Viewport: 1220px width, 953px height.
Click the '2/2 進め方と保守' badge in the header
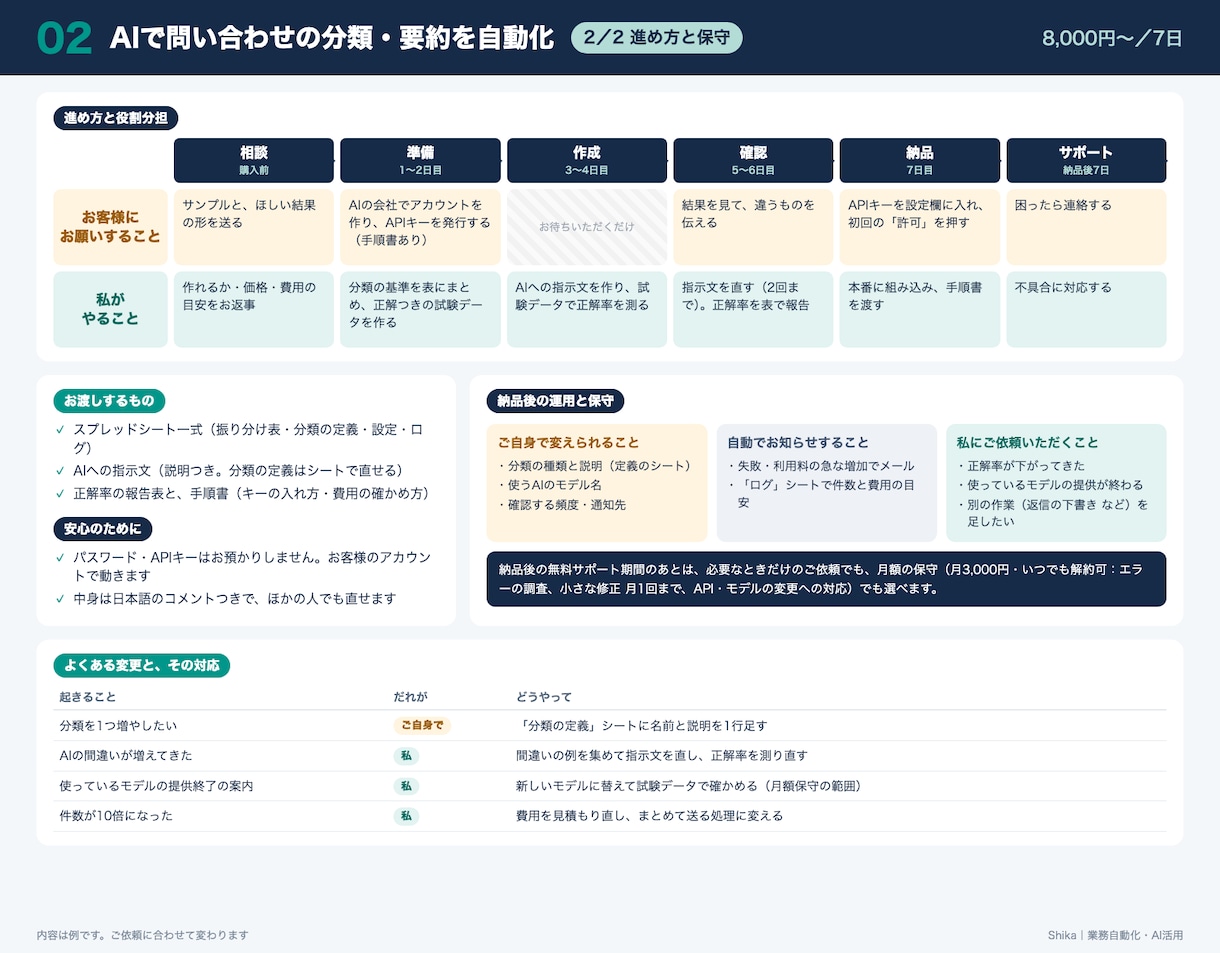tap(656, 38)
